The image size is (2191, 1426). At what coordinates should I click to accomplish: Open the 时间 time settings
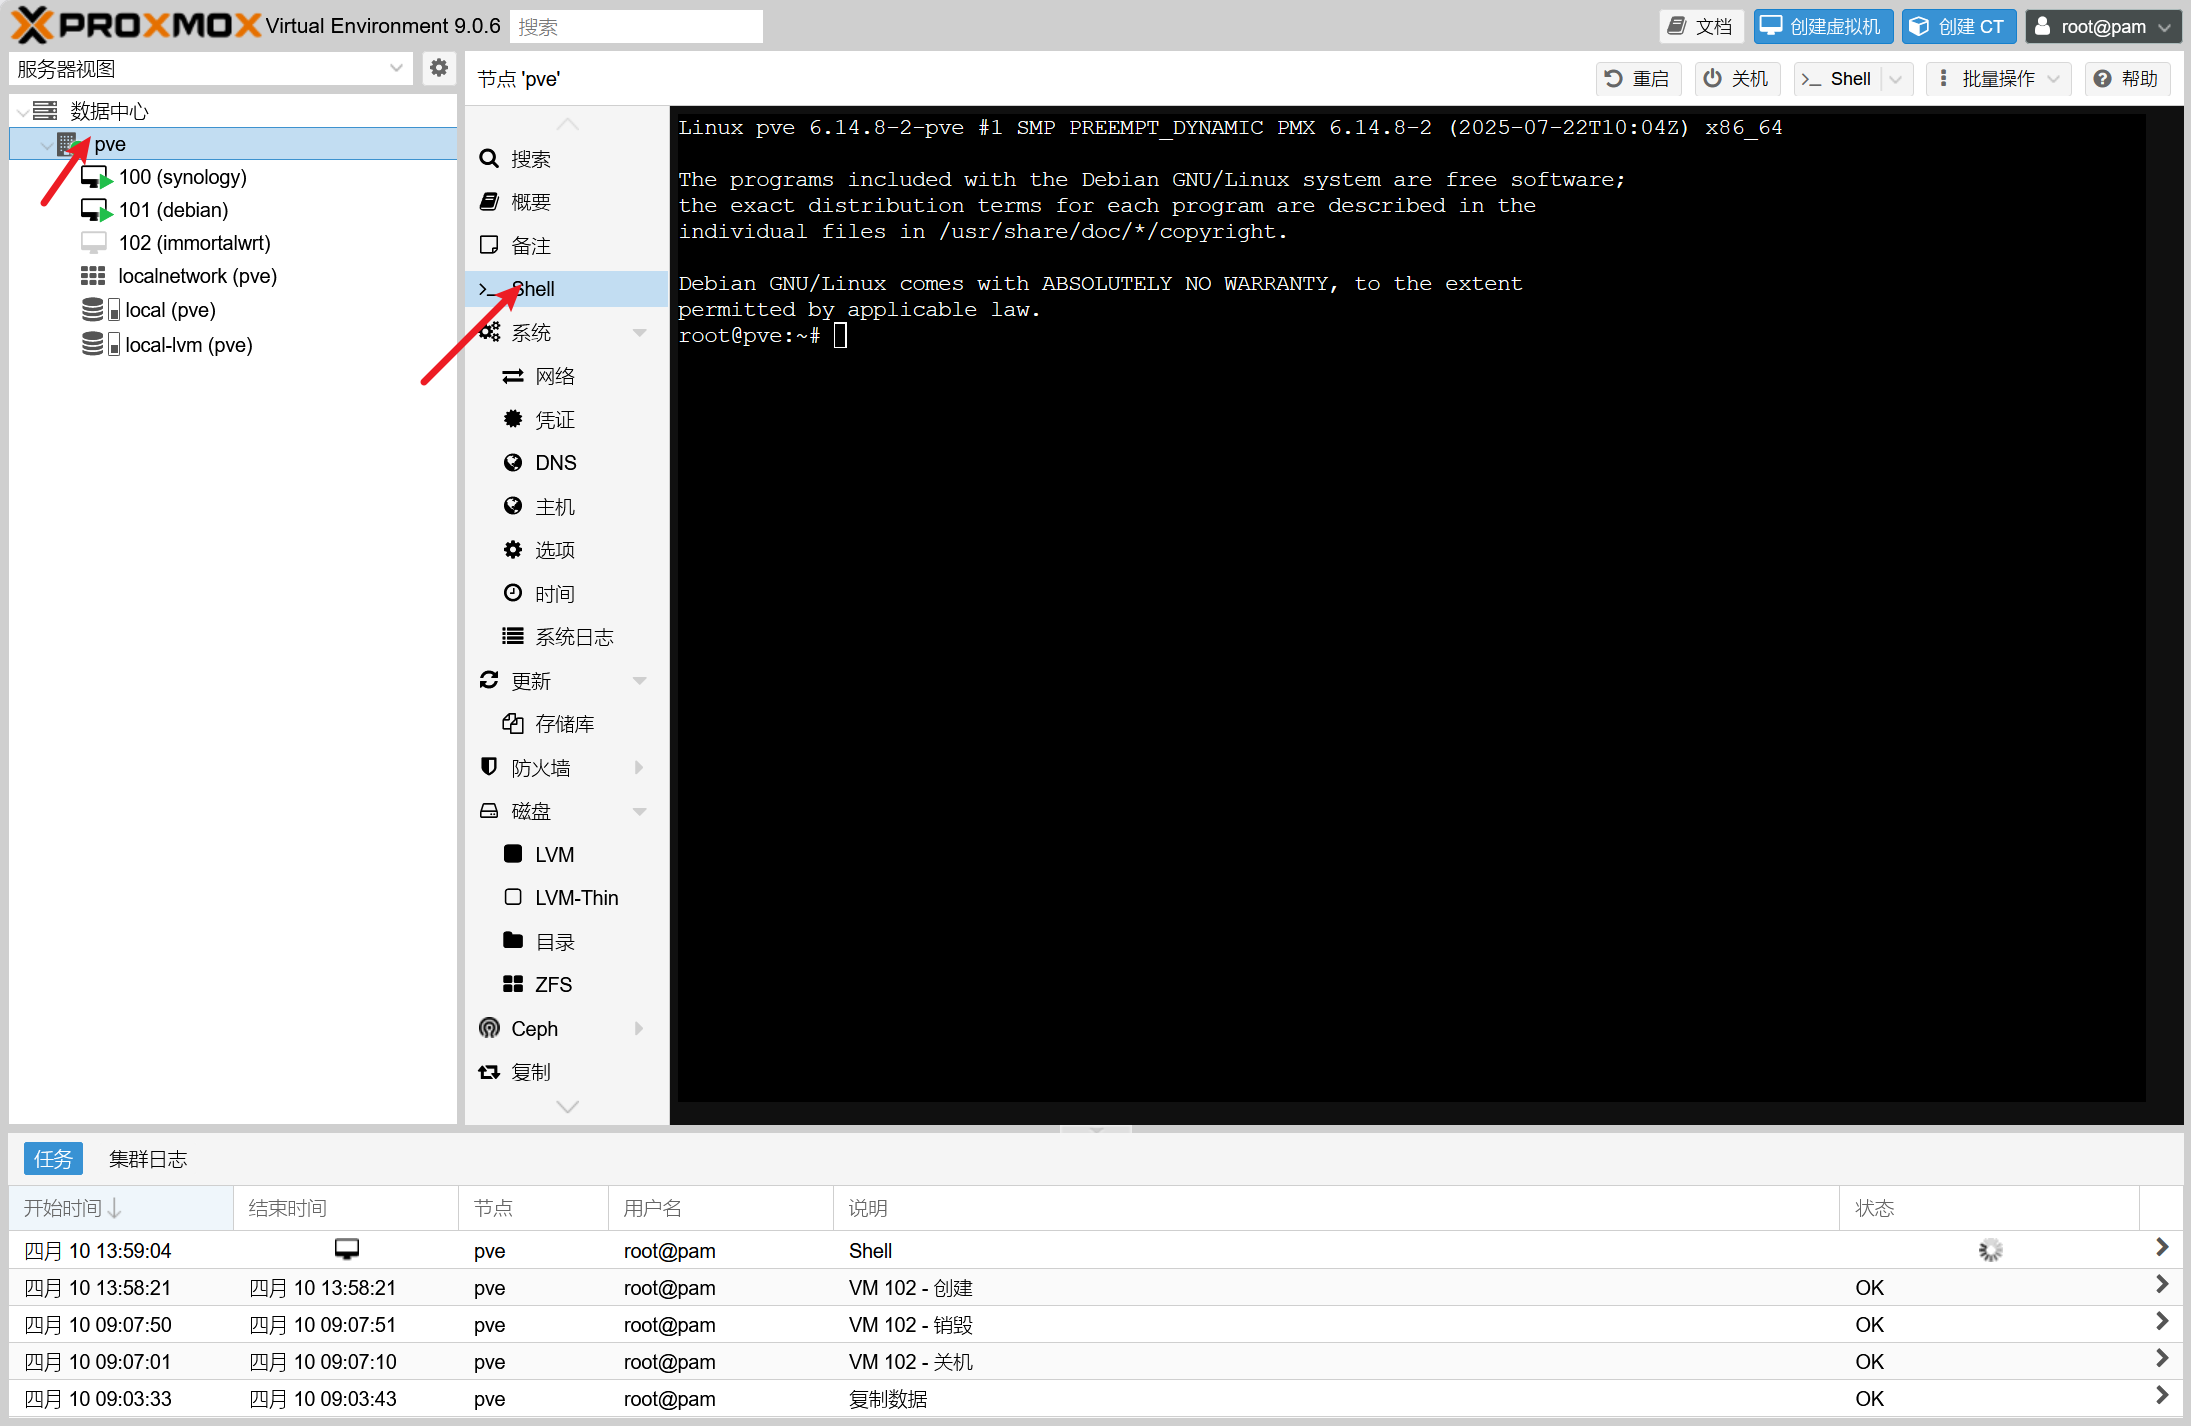point(566,593)
